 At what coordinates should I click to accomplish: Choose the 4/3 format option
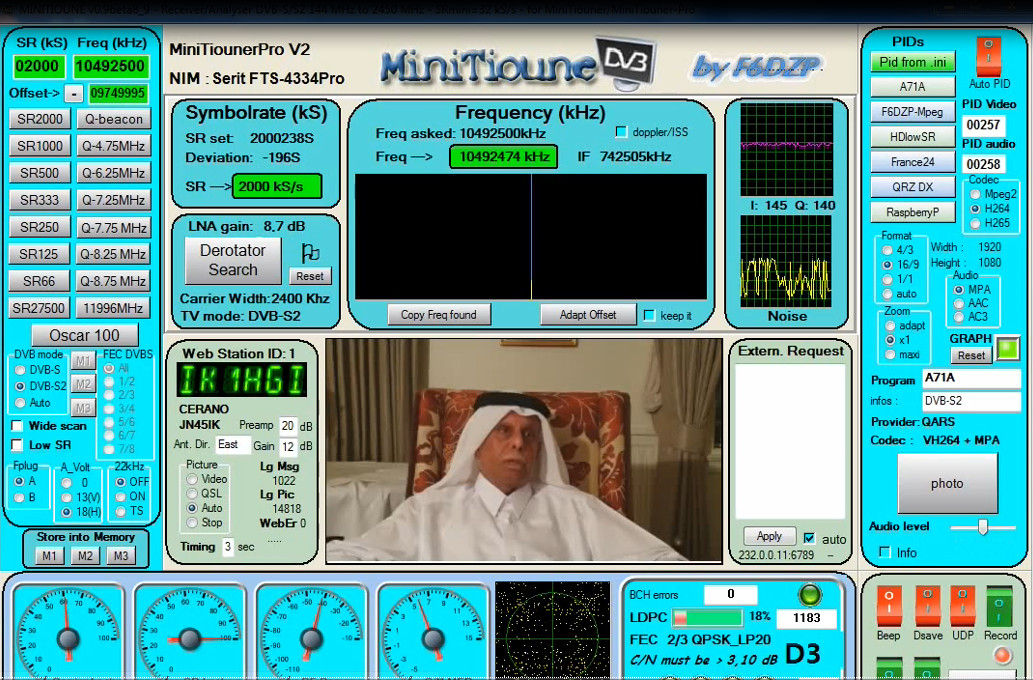pyautogui.click(x=887, y=250)
